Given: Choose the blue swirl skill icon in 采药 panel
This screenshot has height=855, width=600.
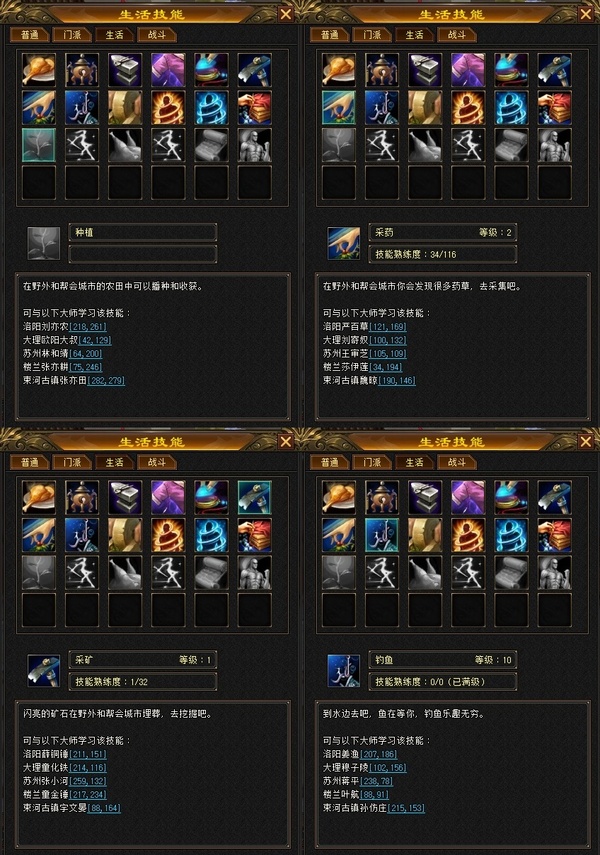Looking at the screenshot, I should [x=511, y=107].
